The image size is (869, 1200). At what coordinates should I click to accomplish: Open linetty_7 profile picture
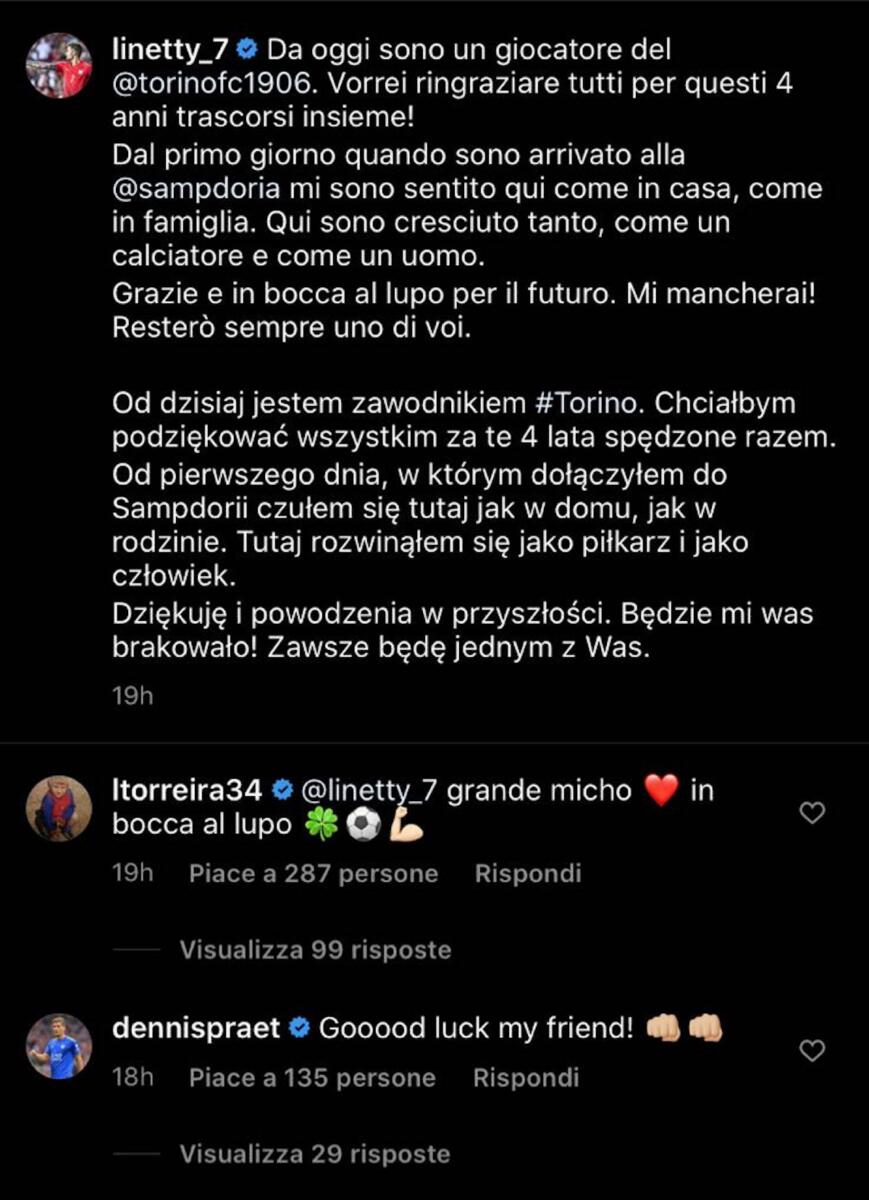pyautogui.click(x=58, y=66)
